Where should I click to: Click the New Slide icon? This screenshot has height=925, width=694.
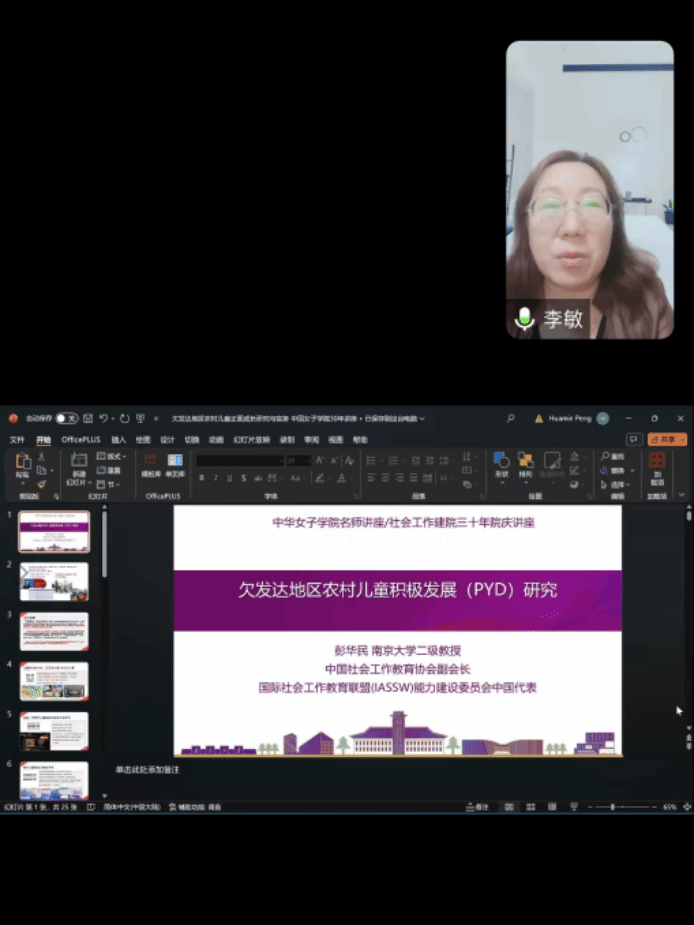[78, 464]
